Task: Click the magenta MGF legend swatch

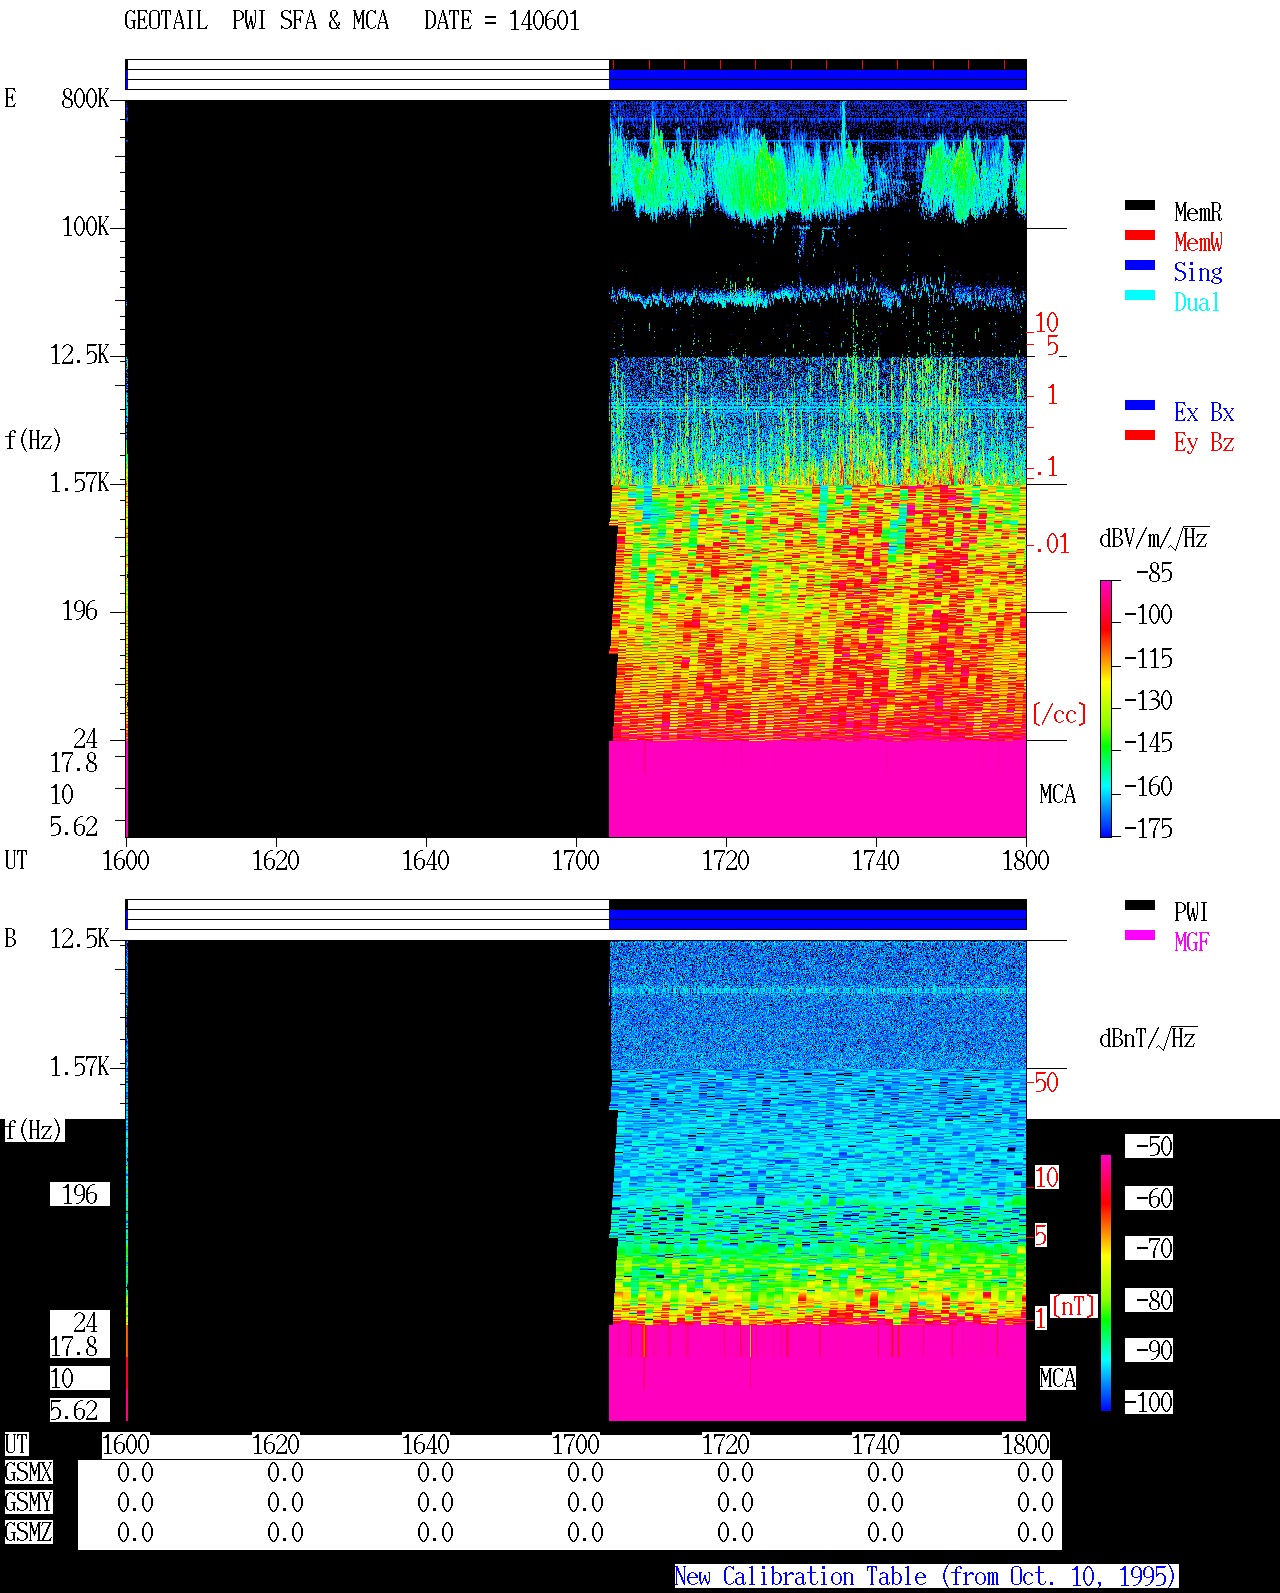Action: (1140, 936)
